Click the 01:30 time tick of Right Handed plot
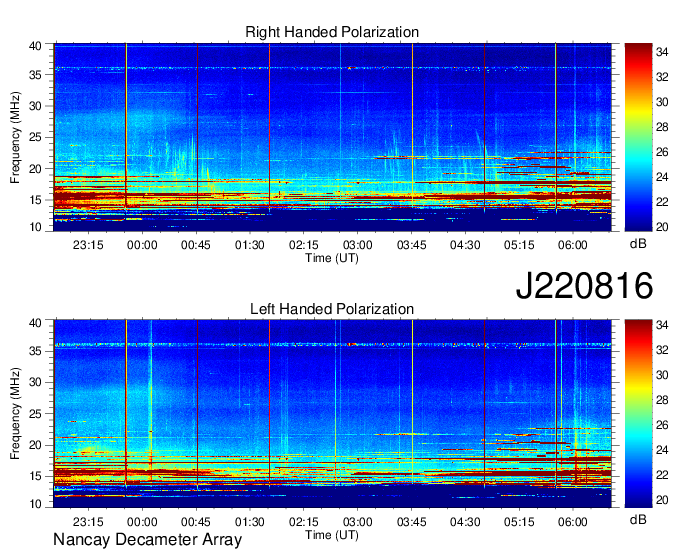 click(x=249, y=245)
